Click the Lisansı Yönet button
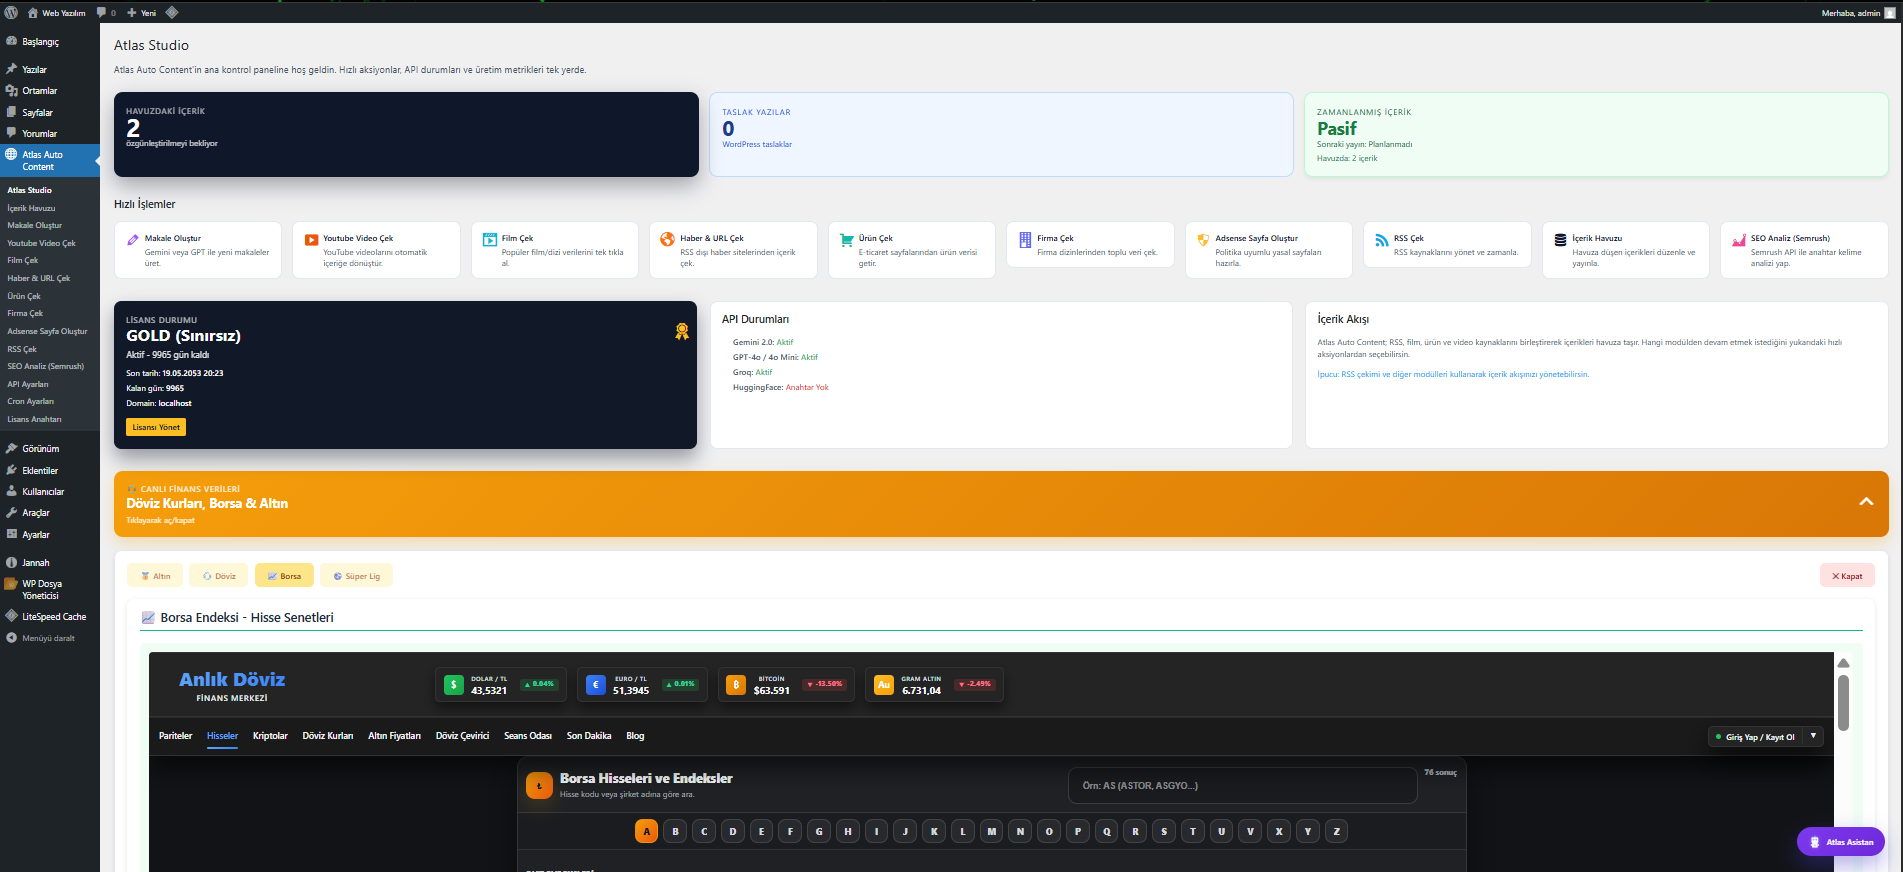The width and height of the screenshot is (1903, 872). [156, 427]
